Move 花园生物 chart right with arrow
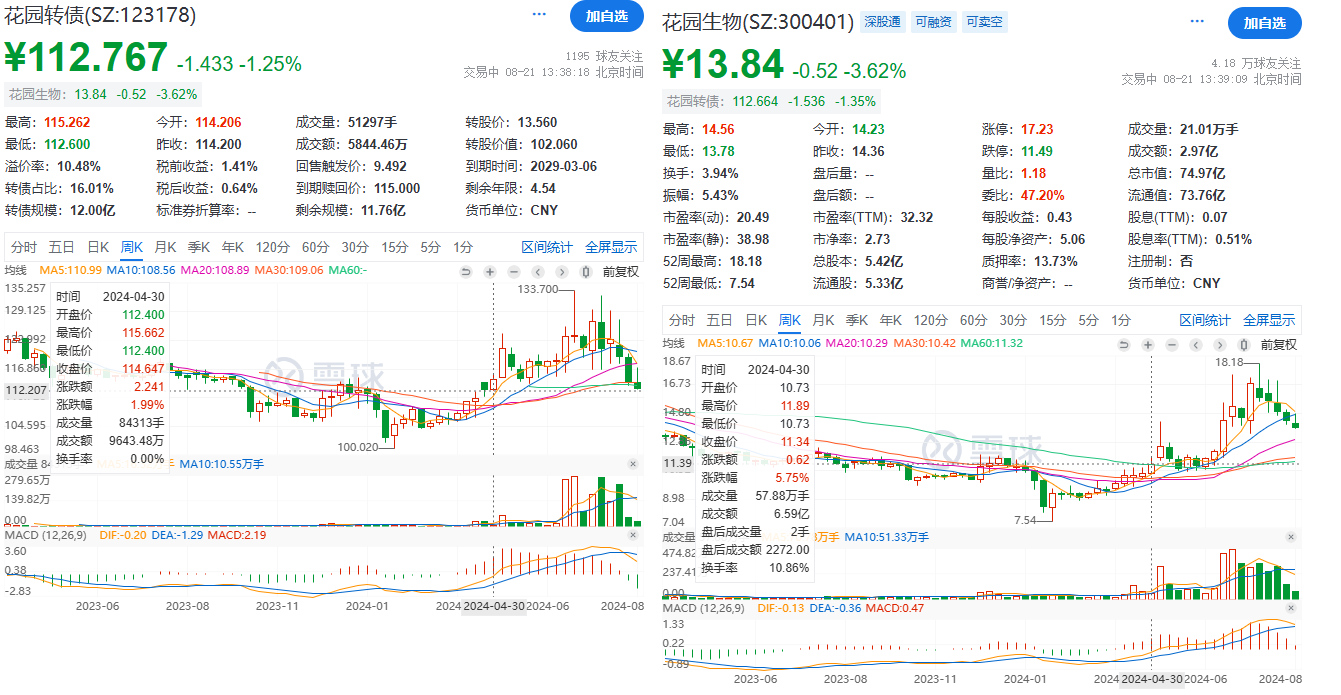The width and height of the screenshot is (1341, 695). pyautogui.click(x=1220, y=345)
